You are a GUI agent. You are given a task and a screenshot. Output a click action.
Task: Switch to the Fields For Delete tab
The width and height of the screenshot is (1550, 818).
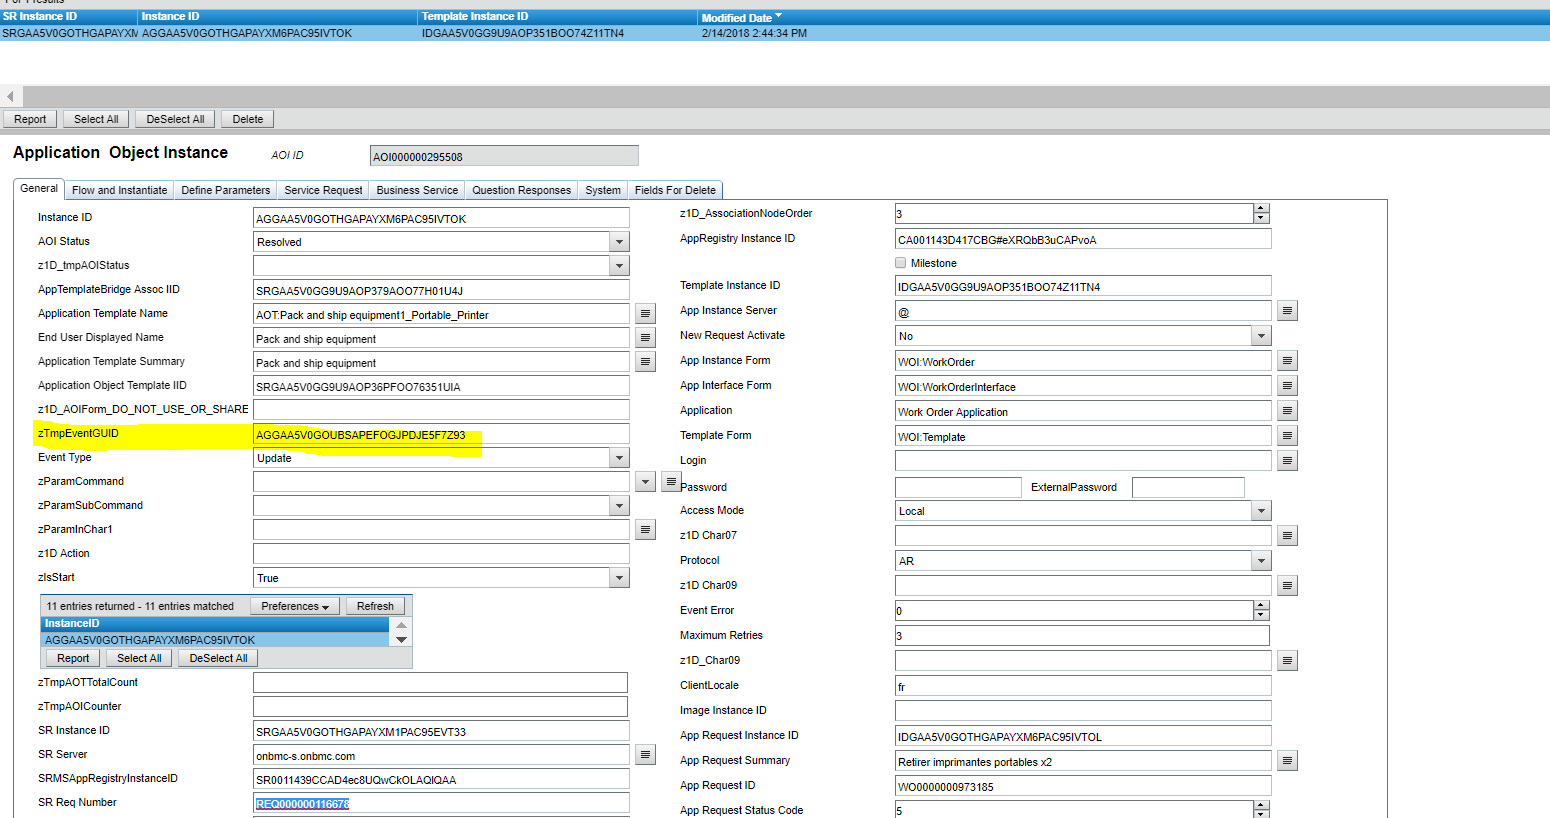tap(675, 190)
